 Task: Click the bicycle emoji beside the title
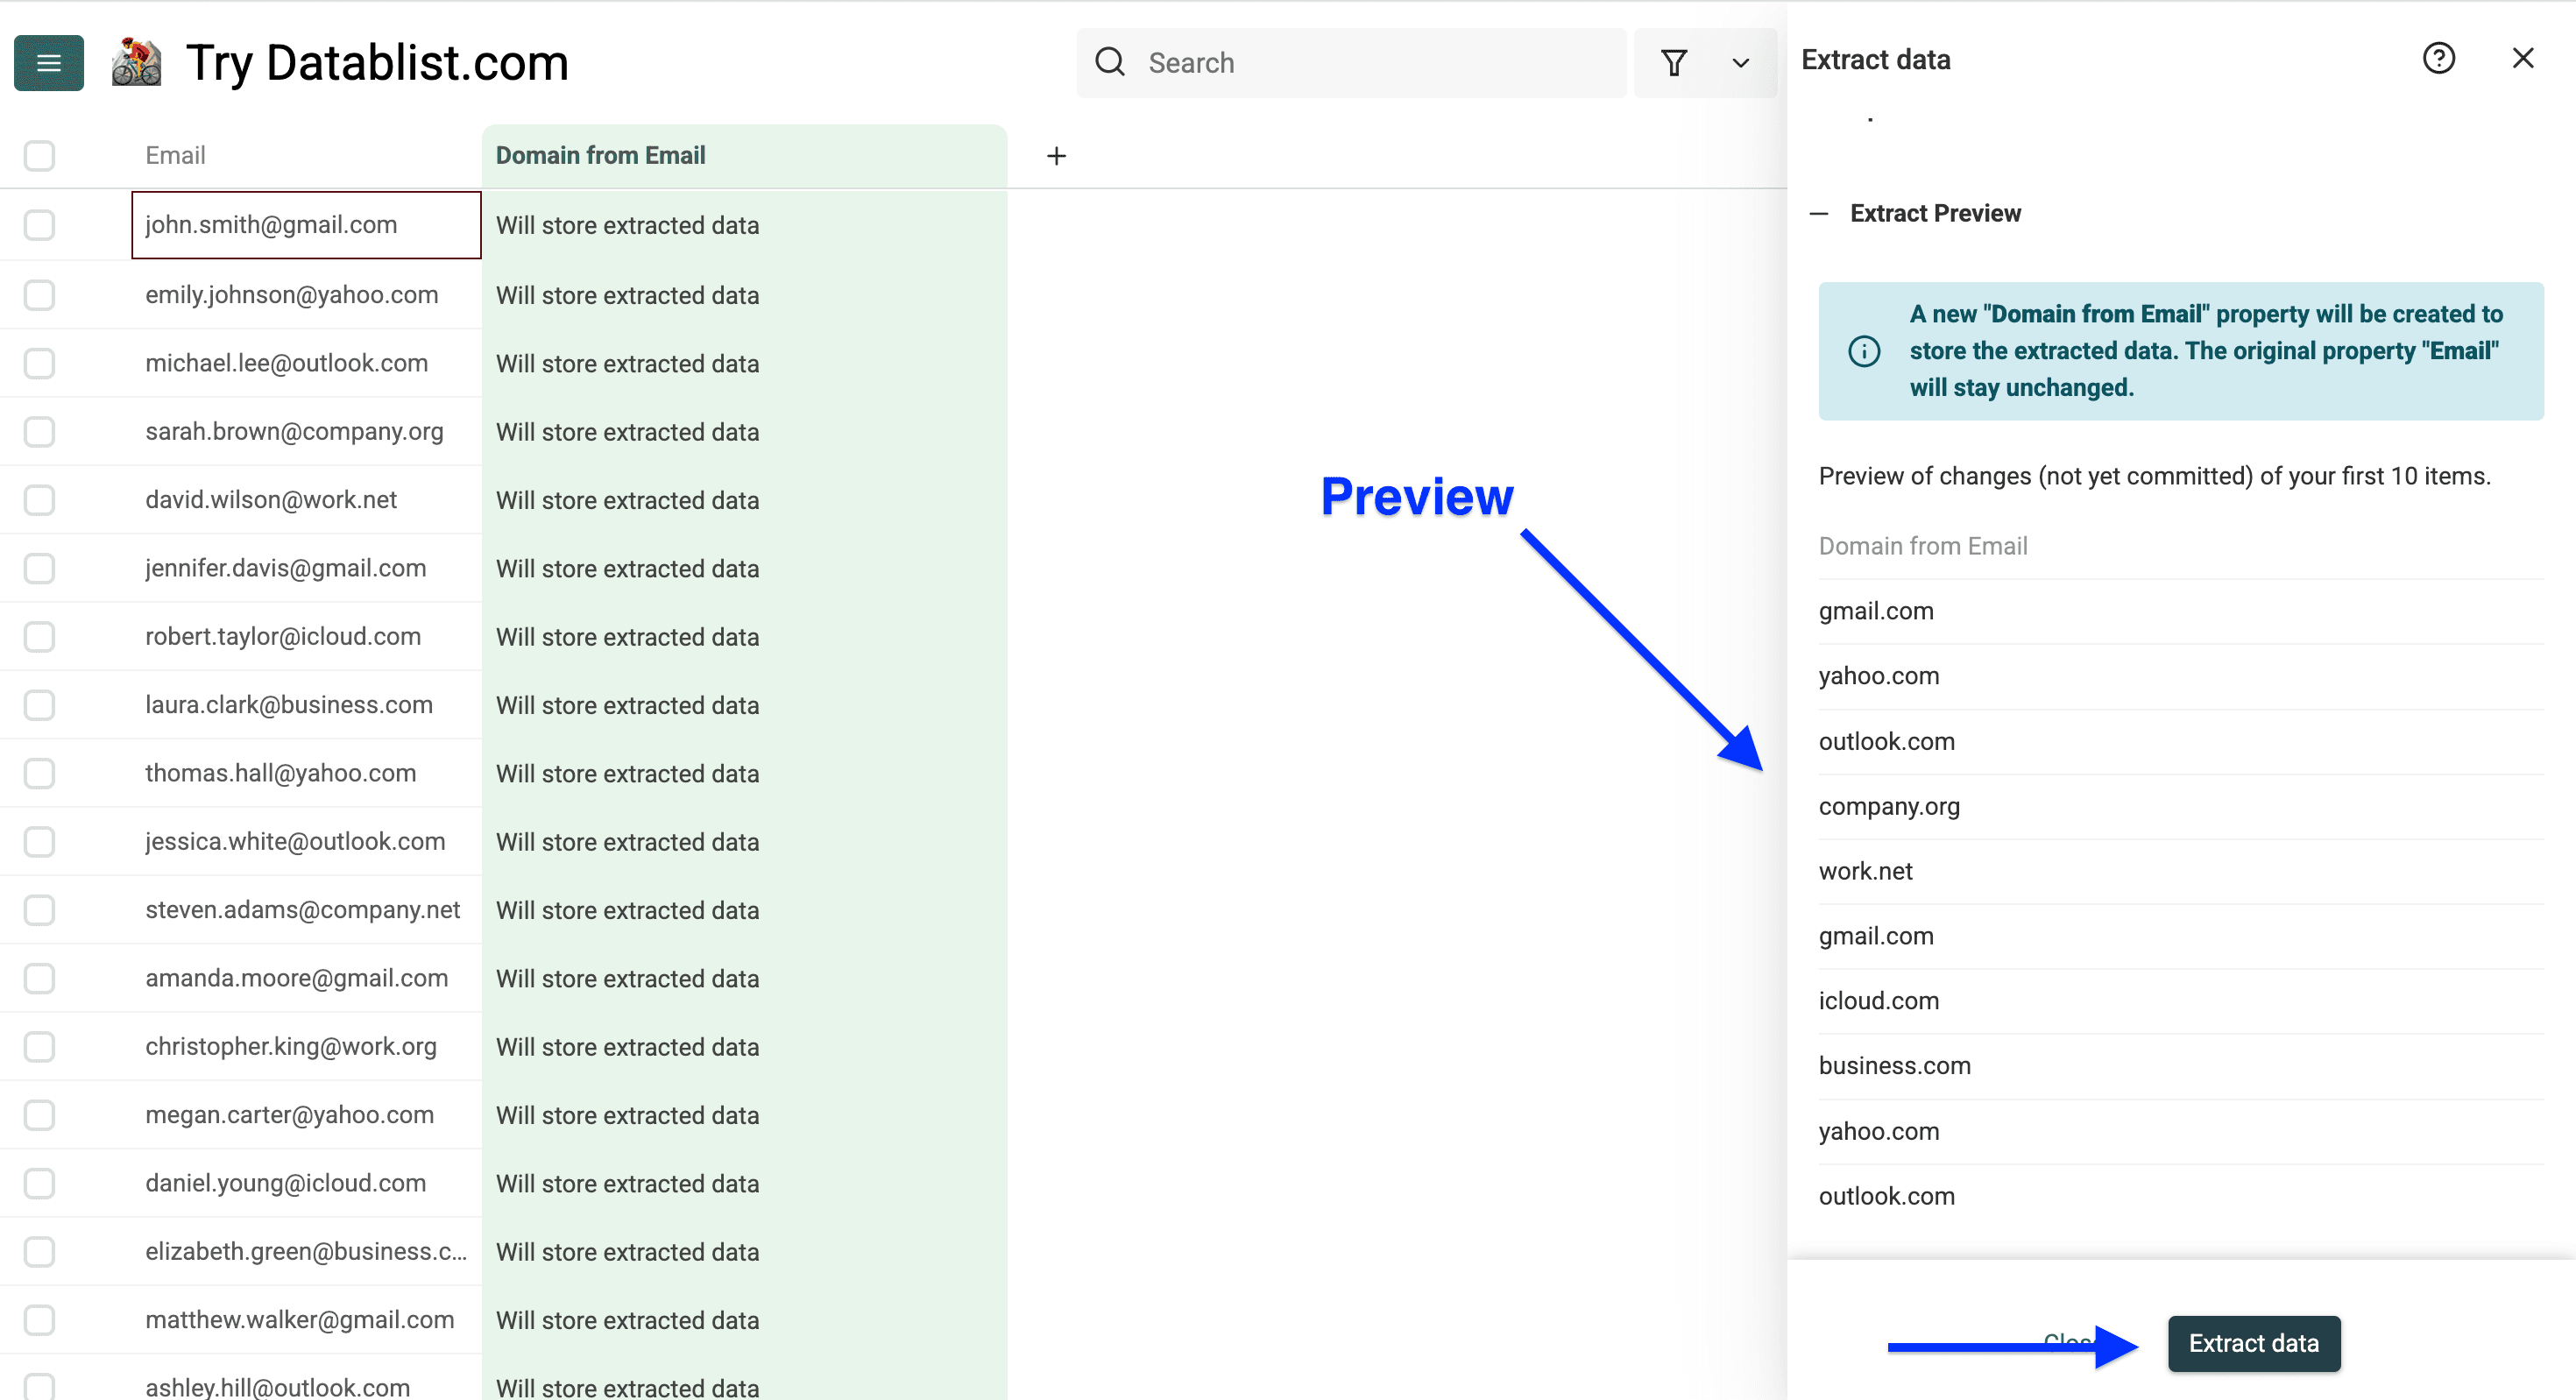(x=137, y=62)
